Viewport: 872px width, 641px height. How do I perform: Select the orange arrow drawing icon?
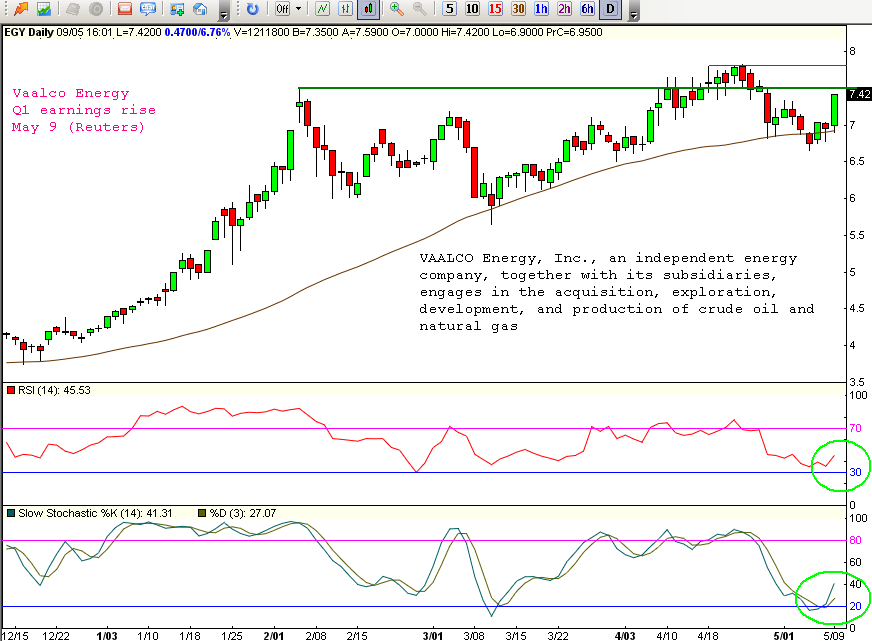click(22, 10)
